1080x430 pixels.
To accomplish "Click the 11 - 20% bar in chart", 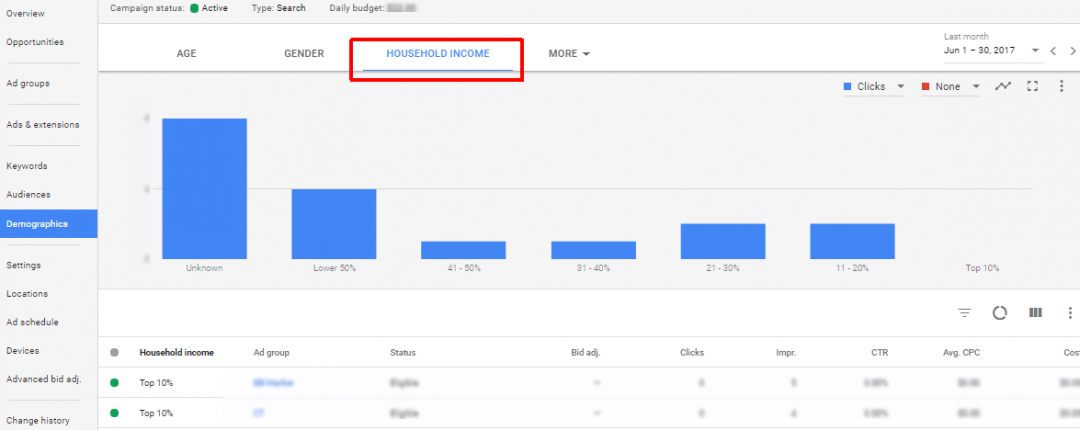I will (852, 241).
